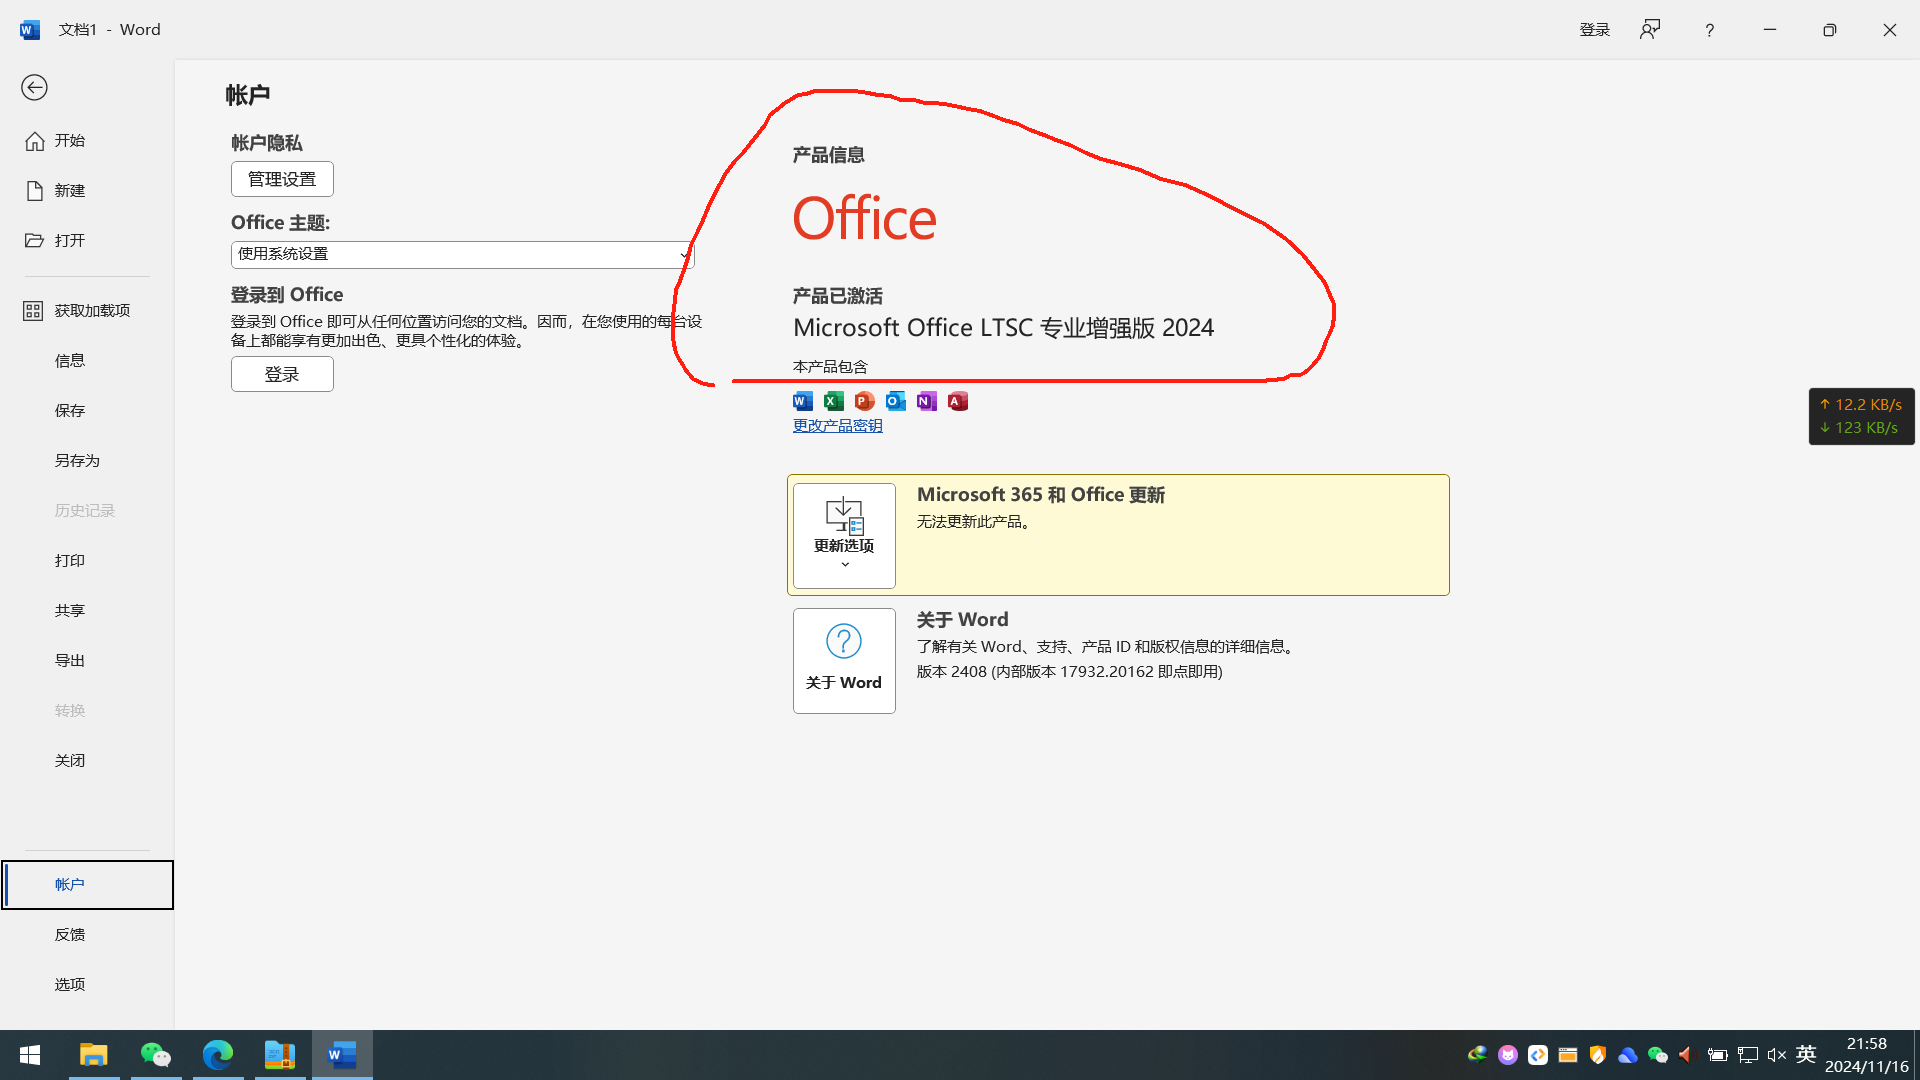Click the OneNote product icon
The image size is (1920, 1080).
point(927,401)
